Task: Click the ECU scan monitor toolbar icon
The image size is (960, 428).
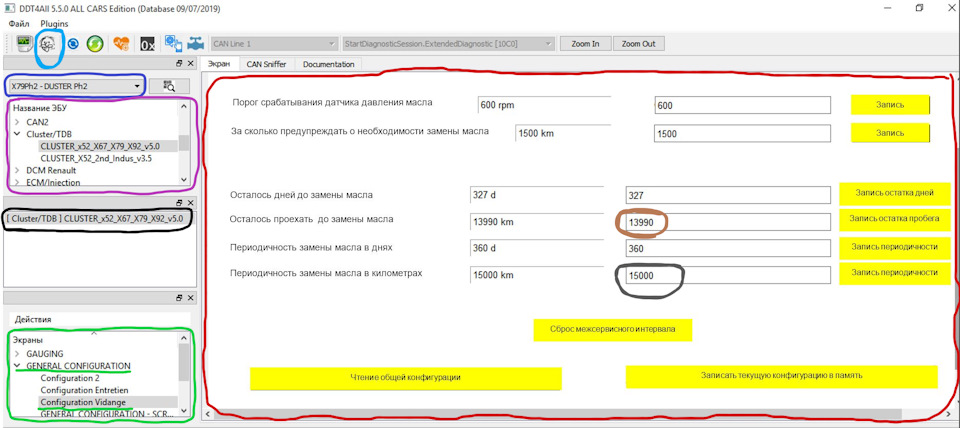Action: (x=24, y=44)
